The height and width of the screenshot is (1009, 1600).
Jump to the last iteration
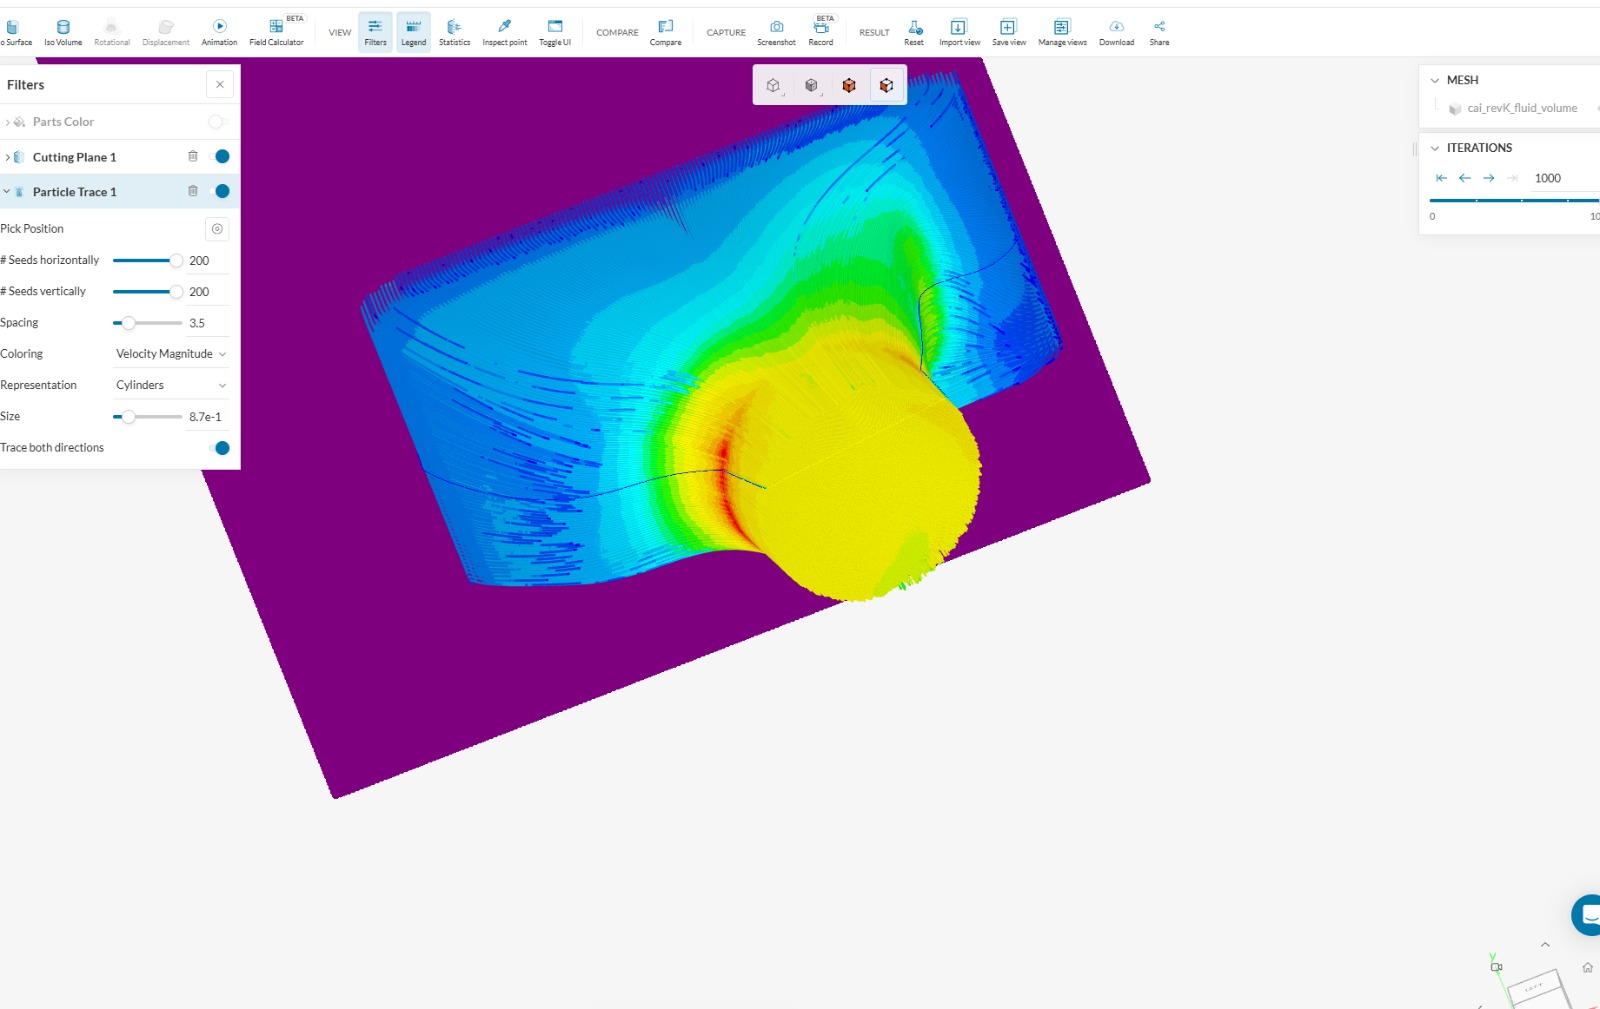point(1512,178)
